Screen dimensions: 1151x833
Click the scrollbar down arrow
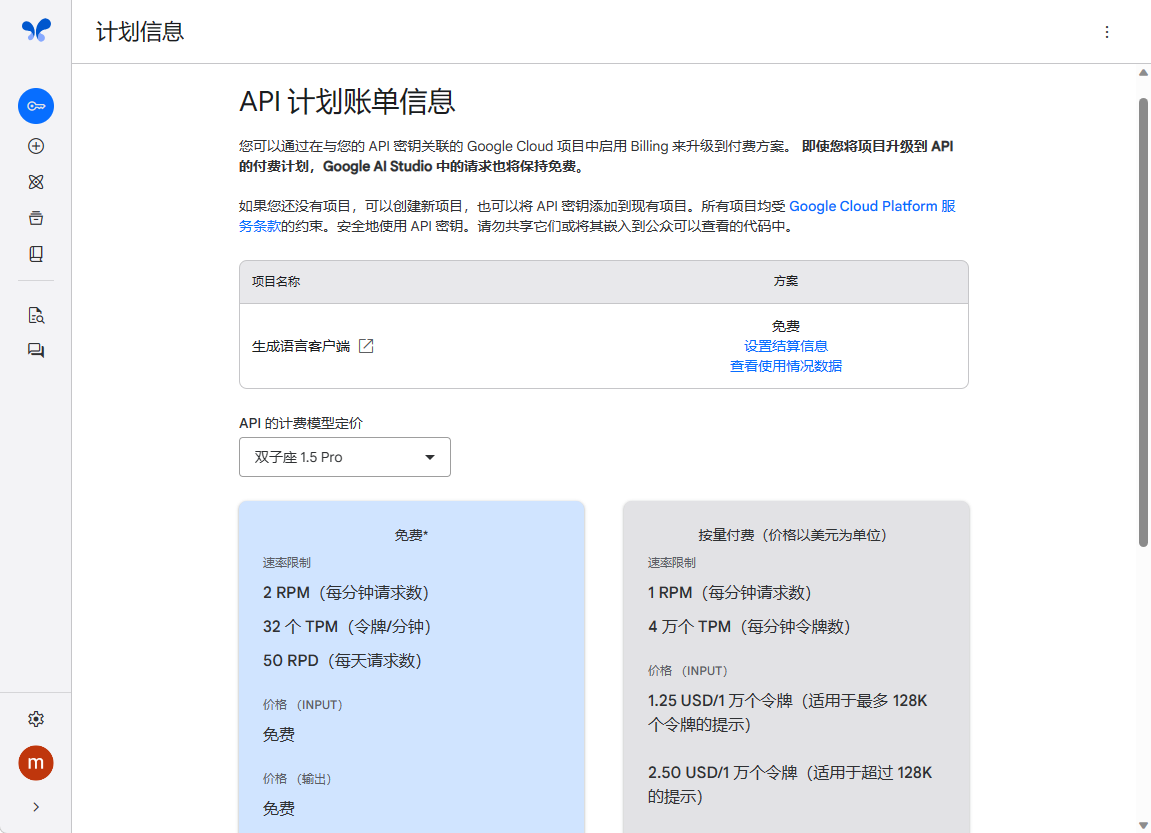coord(1143,826)
